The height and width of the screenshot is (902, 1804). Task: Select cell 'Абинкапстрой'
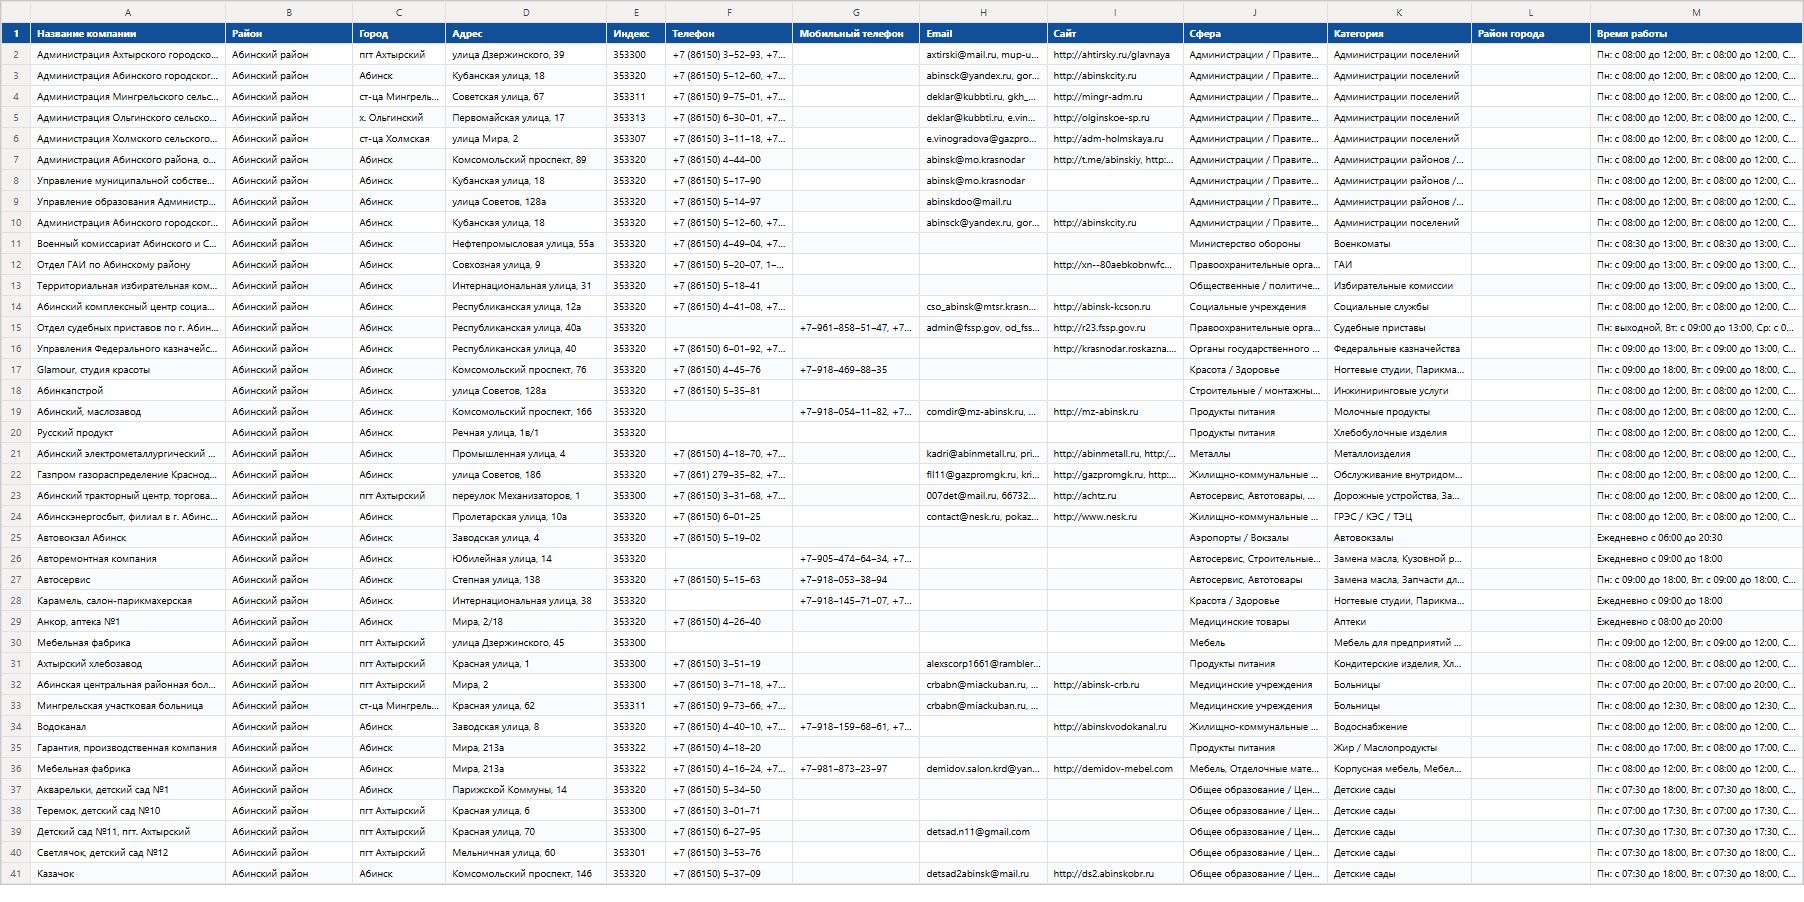click(x=128, y=391)
